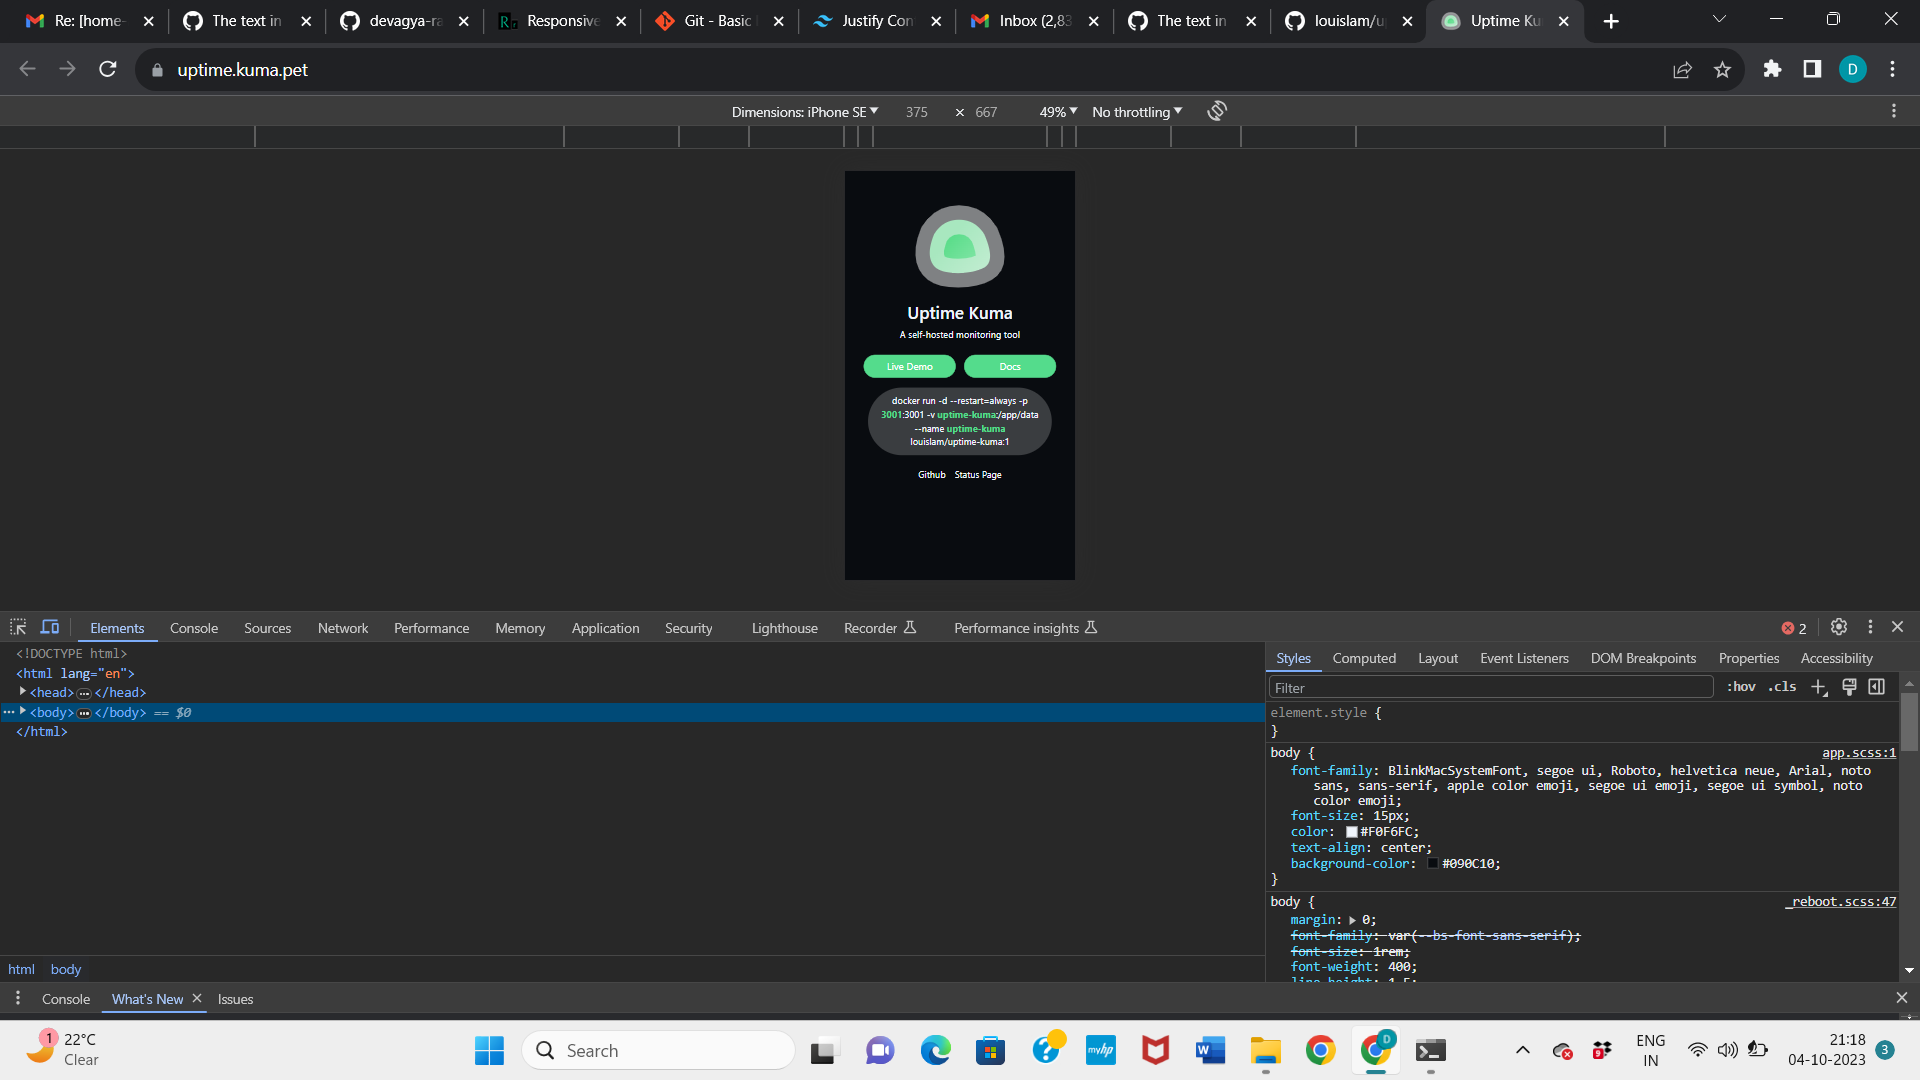Click the rotate screen orientation icon
Screen dimensions: 1920x1080
pyautogui.click(x=1216, y=111)
